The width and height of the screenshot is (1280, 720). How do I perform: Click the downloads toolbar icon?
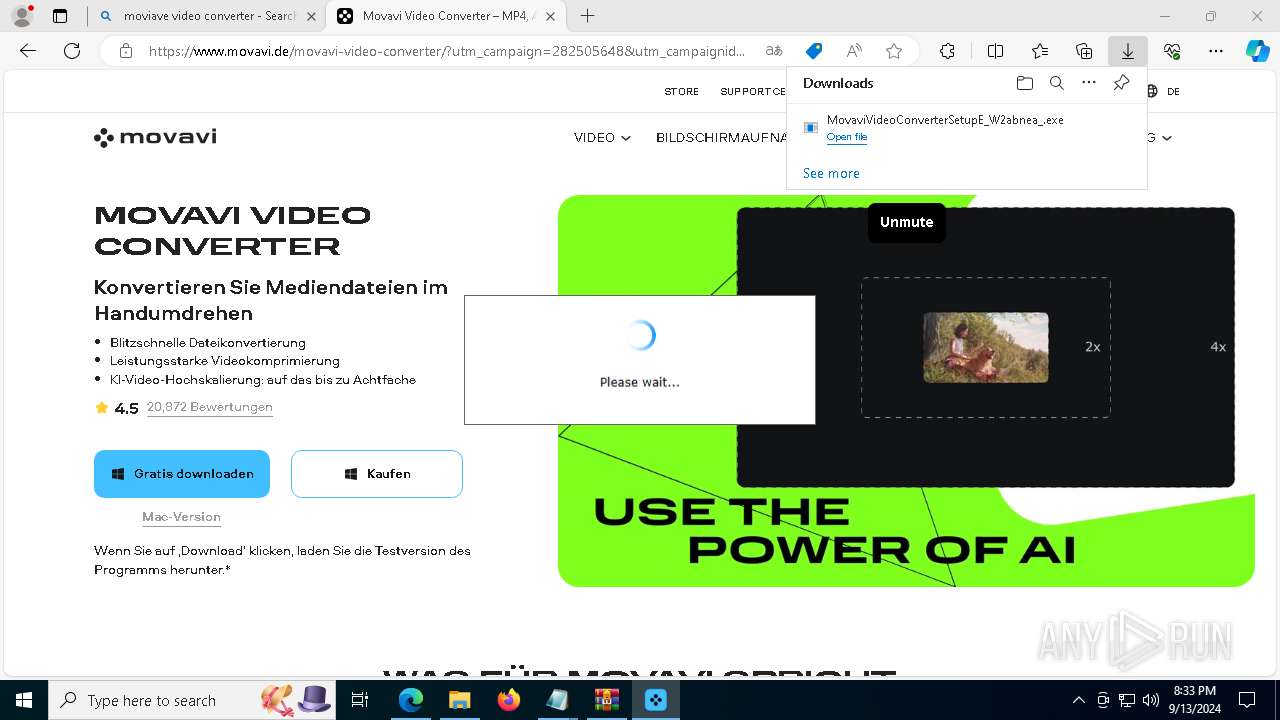click(1128, 51)
